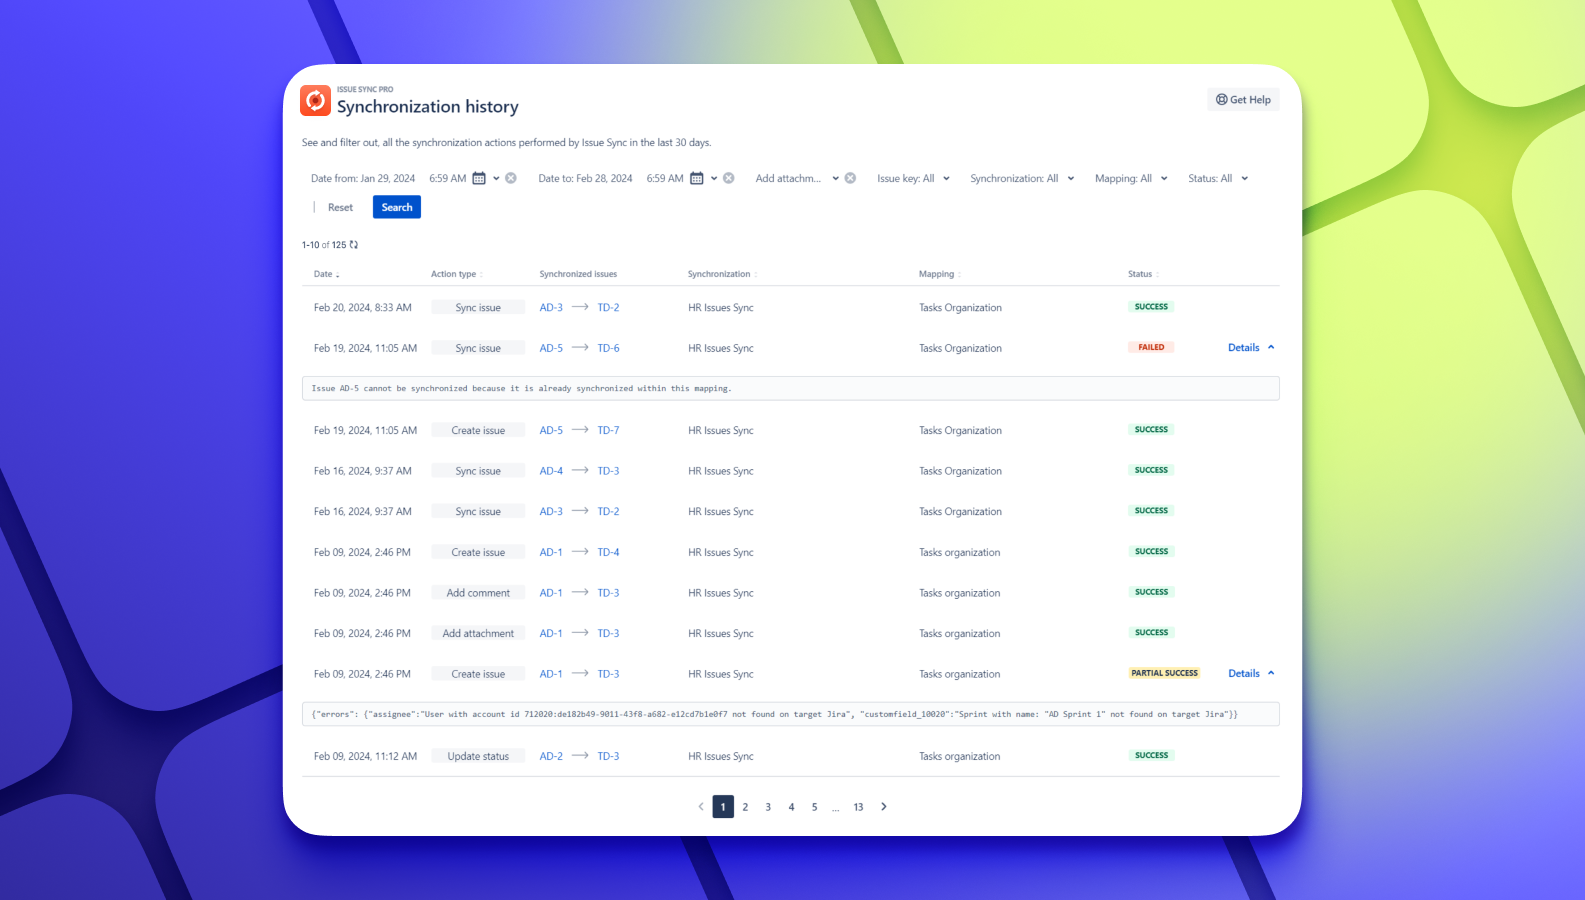Image resolution: width=1585 pixels, height=900 pixels.
Task: Clear the Date from filter
Action: [x=511, y=179]
